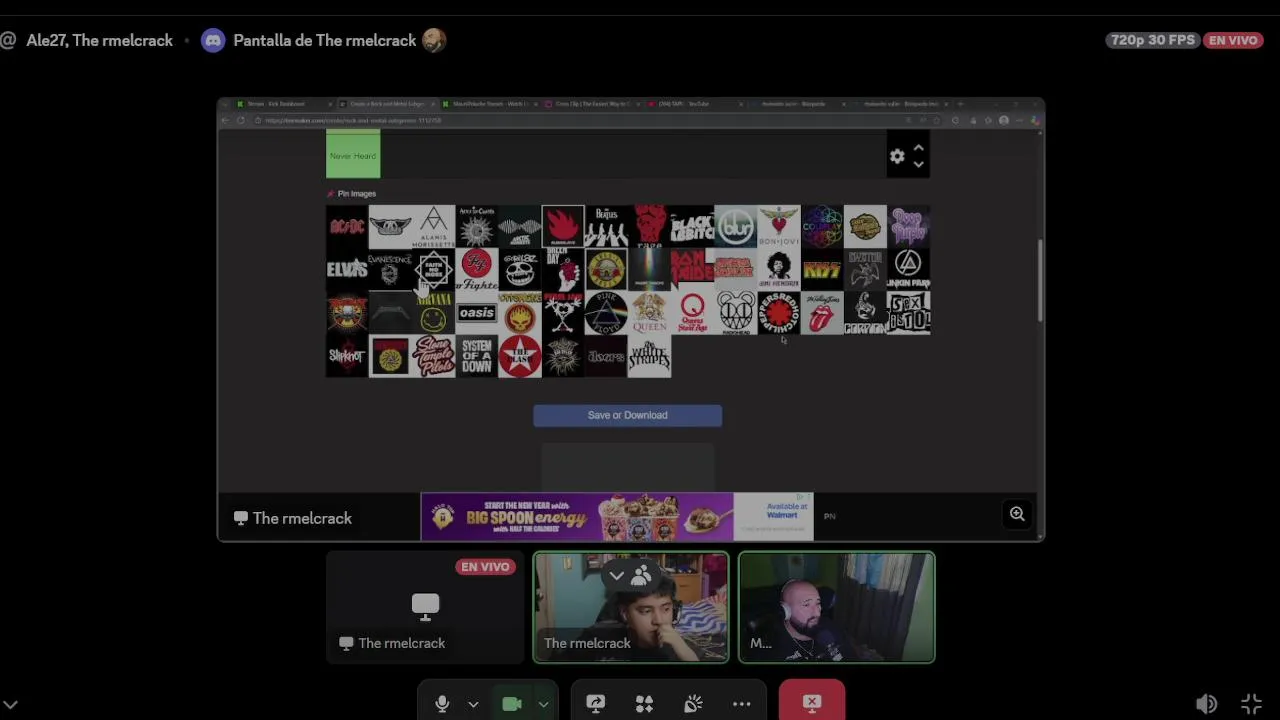Pick the Elvis logo
This screenshot has height=720, width=1280.
347,270
